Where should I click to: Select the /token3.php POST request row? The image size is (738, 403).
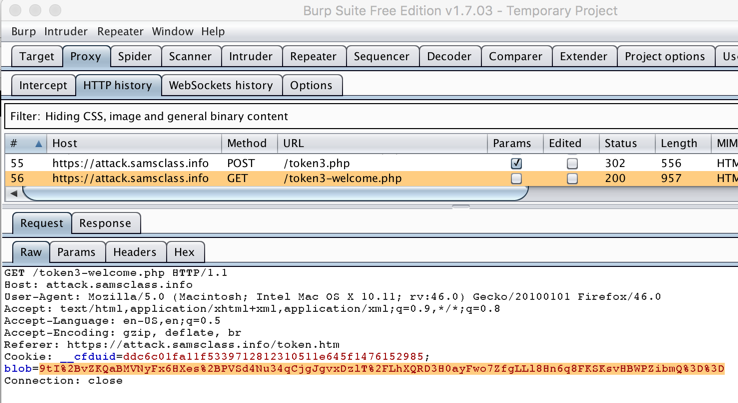pos(371,163)
